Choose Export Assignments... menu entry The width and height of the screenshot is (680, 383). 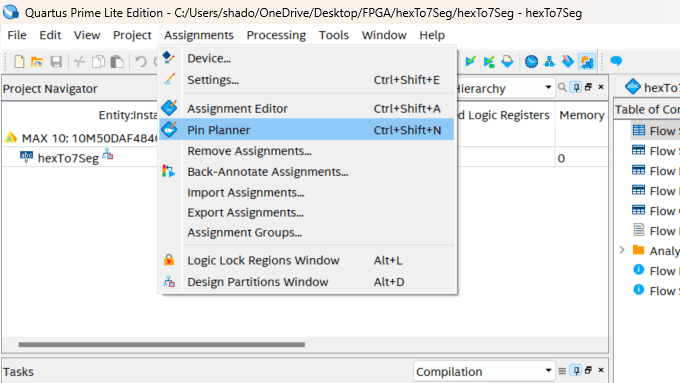pos(307,213)
